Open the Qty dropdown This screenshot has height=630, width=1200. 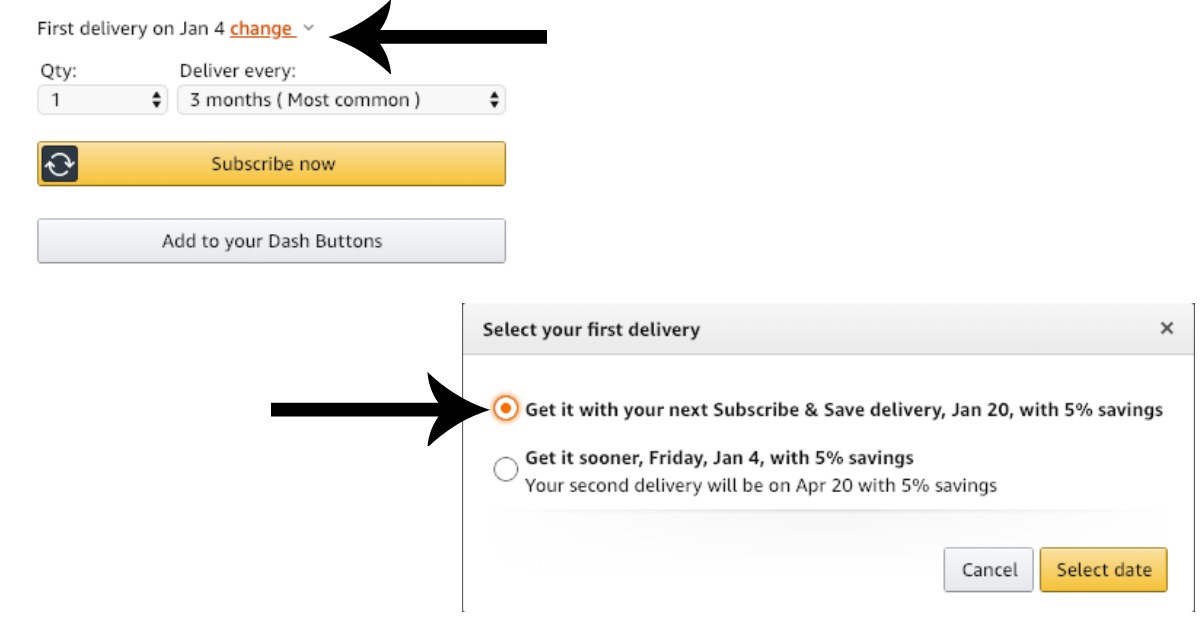pyautogui.click(x=102, y=100)
